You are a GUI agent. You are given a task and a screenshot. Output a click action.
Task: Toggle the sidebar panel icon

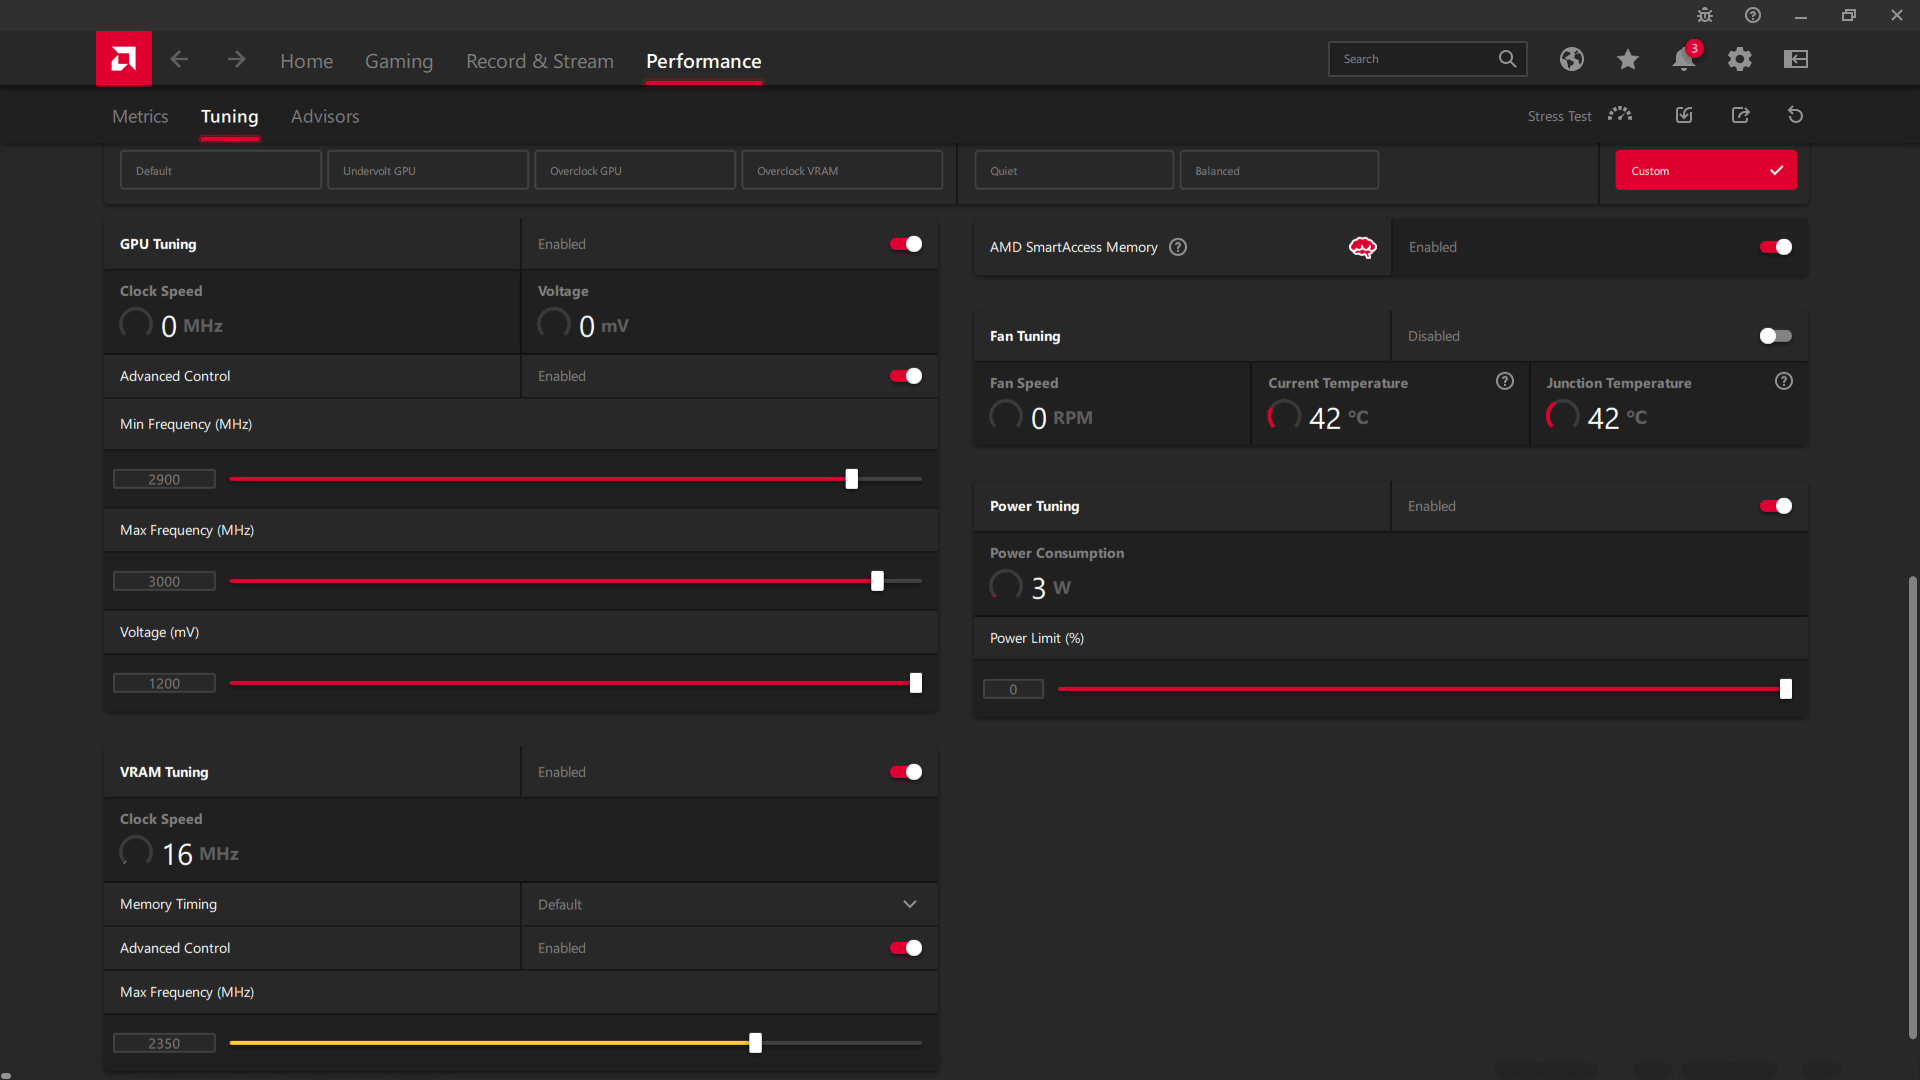[x=1796, y=59]
